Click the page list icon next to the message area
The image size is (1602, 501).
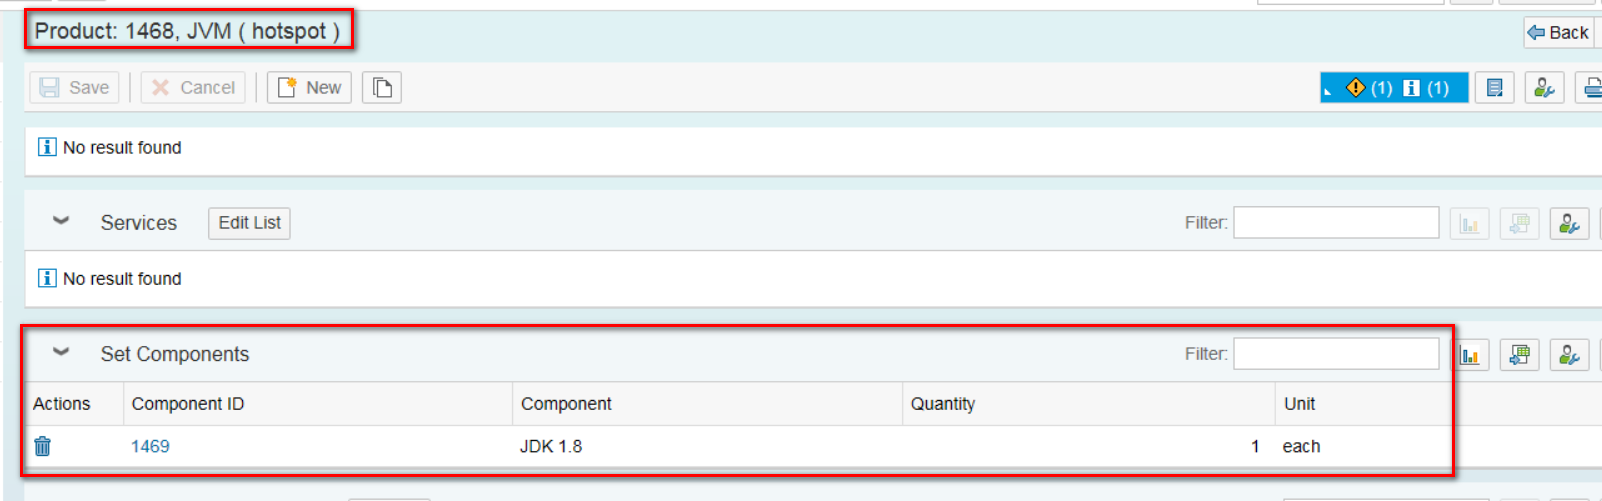tap(1494, 88)
